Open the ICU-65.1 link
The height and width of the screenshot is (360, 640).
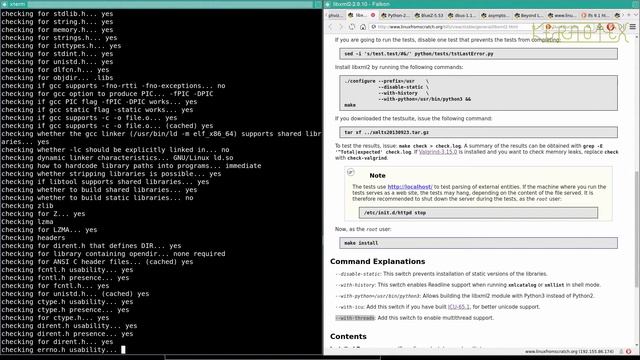pos(459,307)
